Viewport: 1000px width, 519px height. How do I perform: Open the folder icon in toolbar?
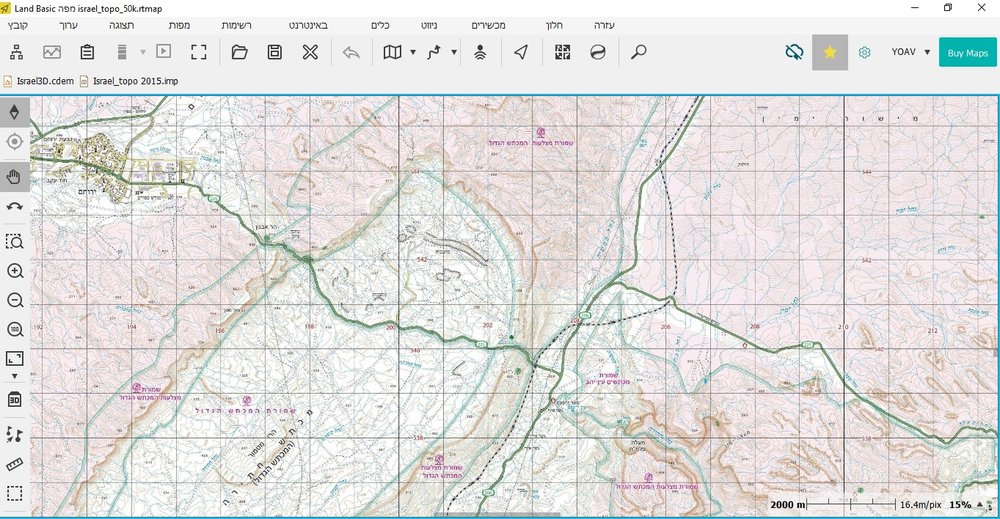coord(239,52)
